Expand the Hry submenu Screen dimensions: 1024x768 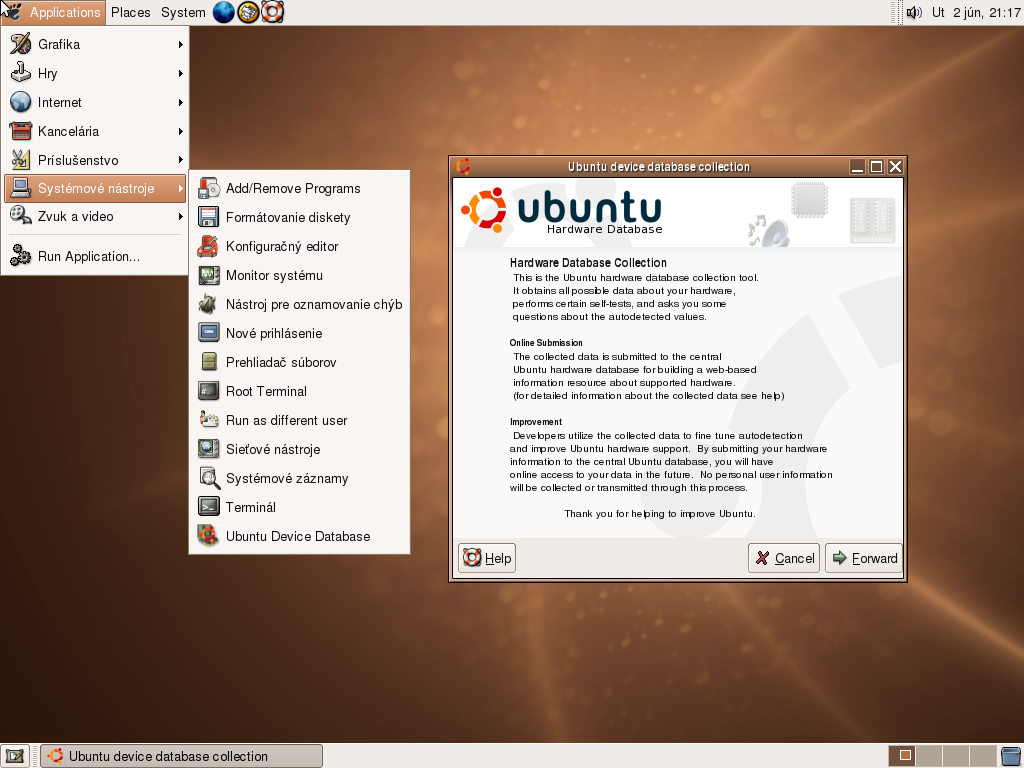click(x=96, y=73)
